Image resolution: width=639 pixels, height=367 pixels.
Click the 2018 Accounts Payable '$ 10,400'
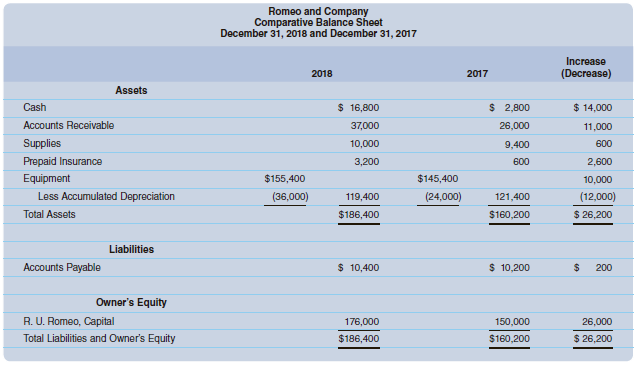[358, 268]
